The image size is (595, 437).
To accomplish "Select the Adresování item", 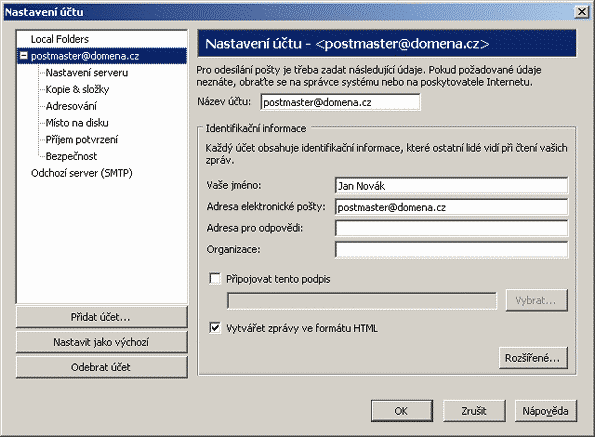I will tap(71, 106).
